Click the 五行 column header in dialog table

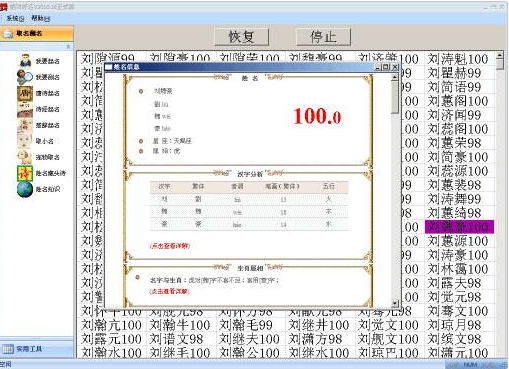328,186
